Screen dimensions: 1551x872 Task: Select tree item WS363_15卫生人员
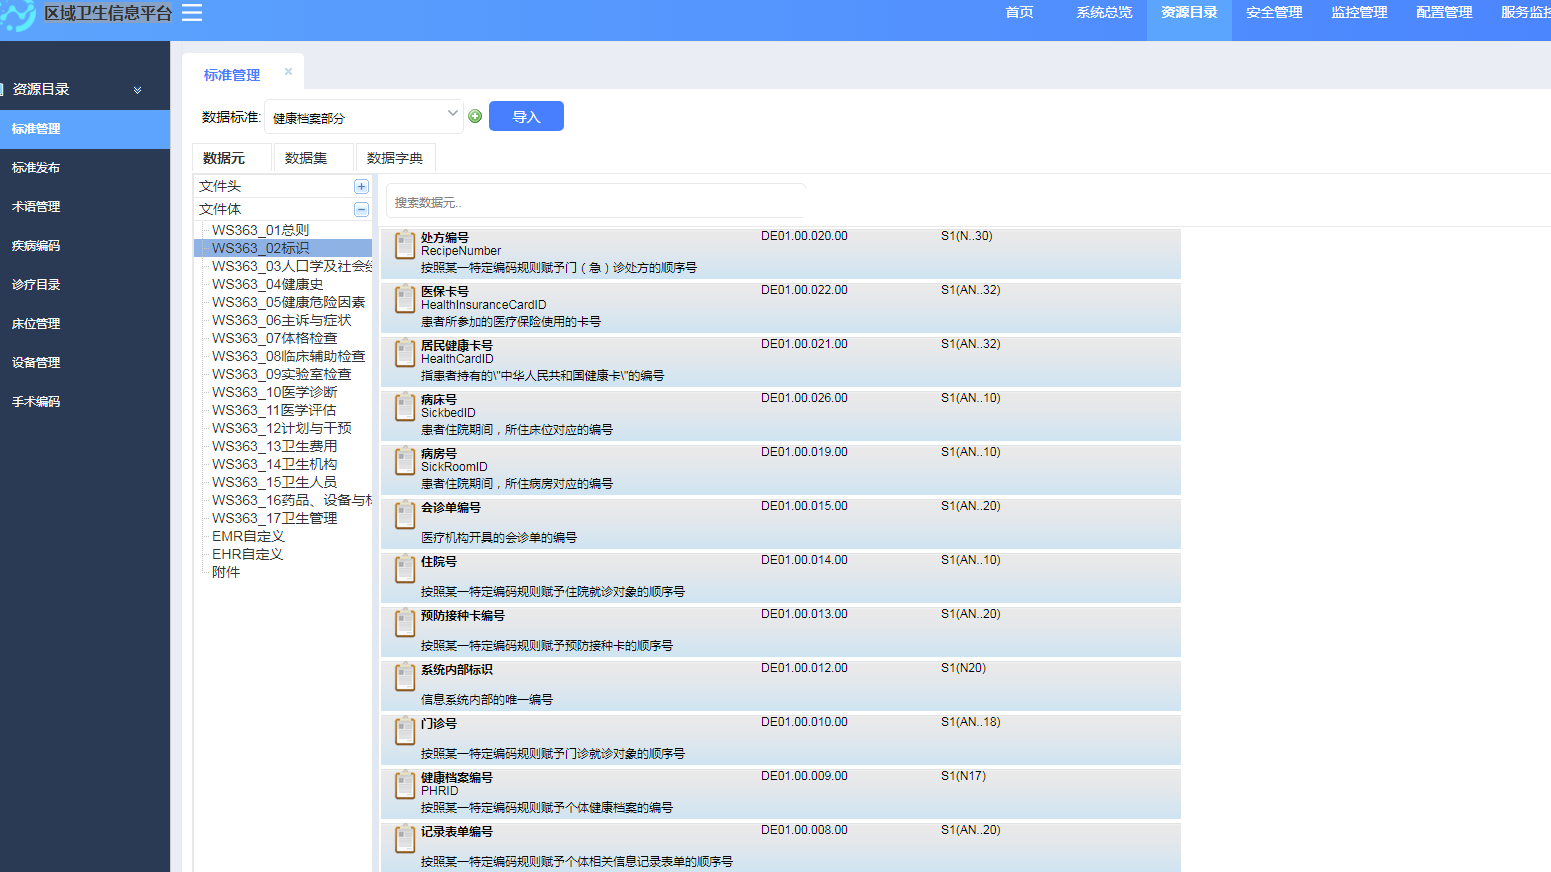[x=274, y=482]
